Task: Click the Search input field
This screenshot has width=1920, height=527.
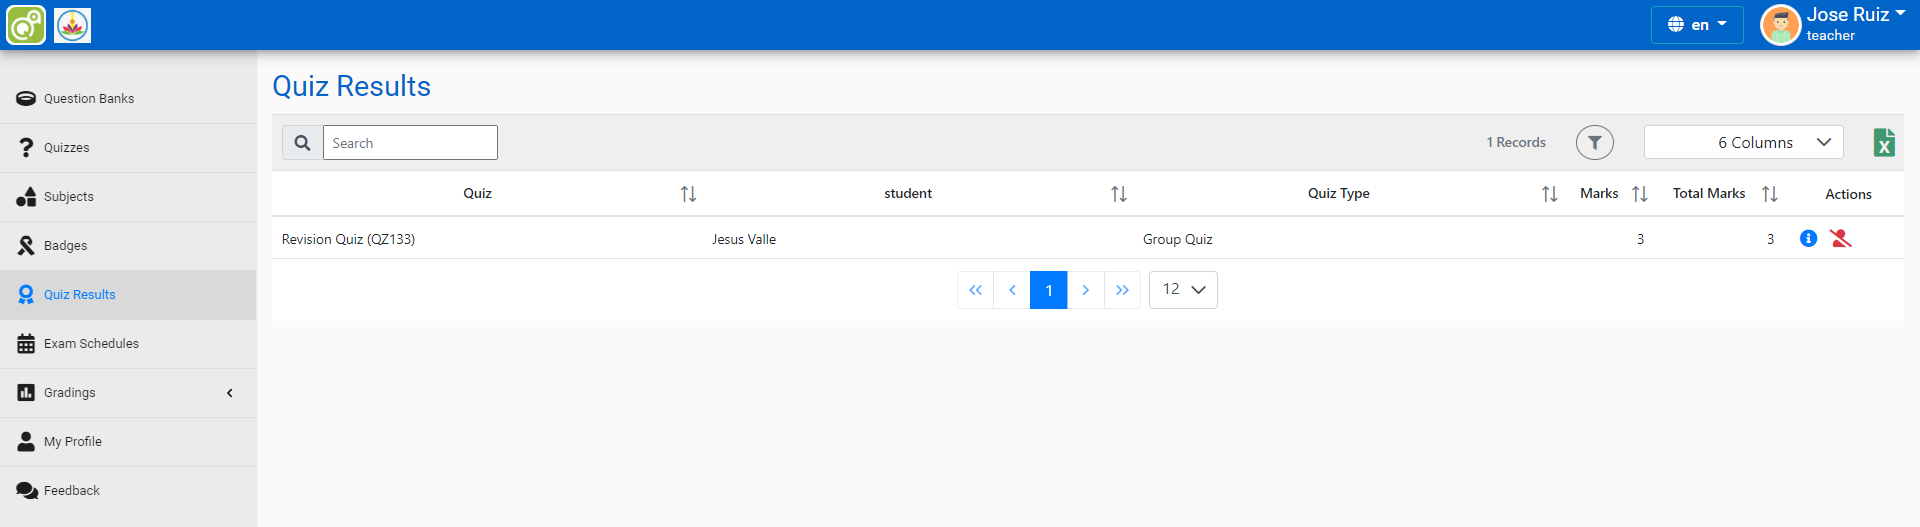Action: click(410, 143)
